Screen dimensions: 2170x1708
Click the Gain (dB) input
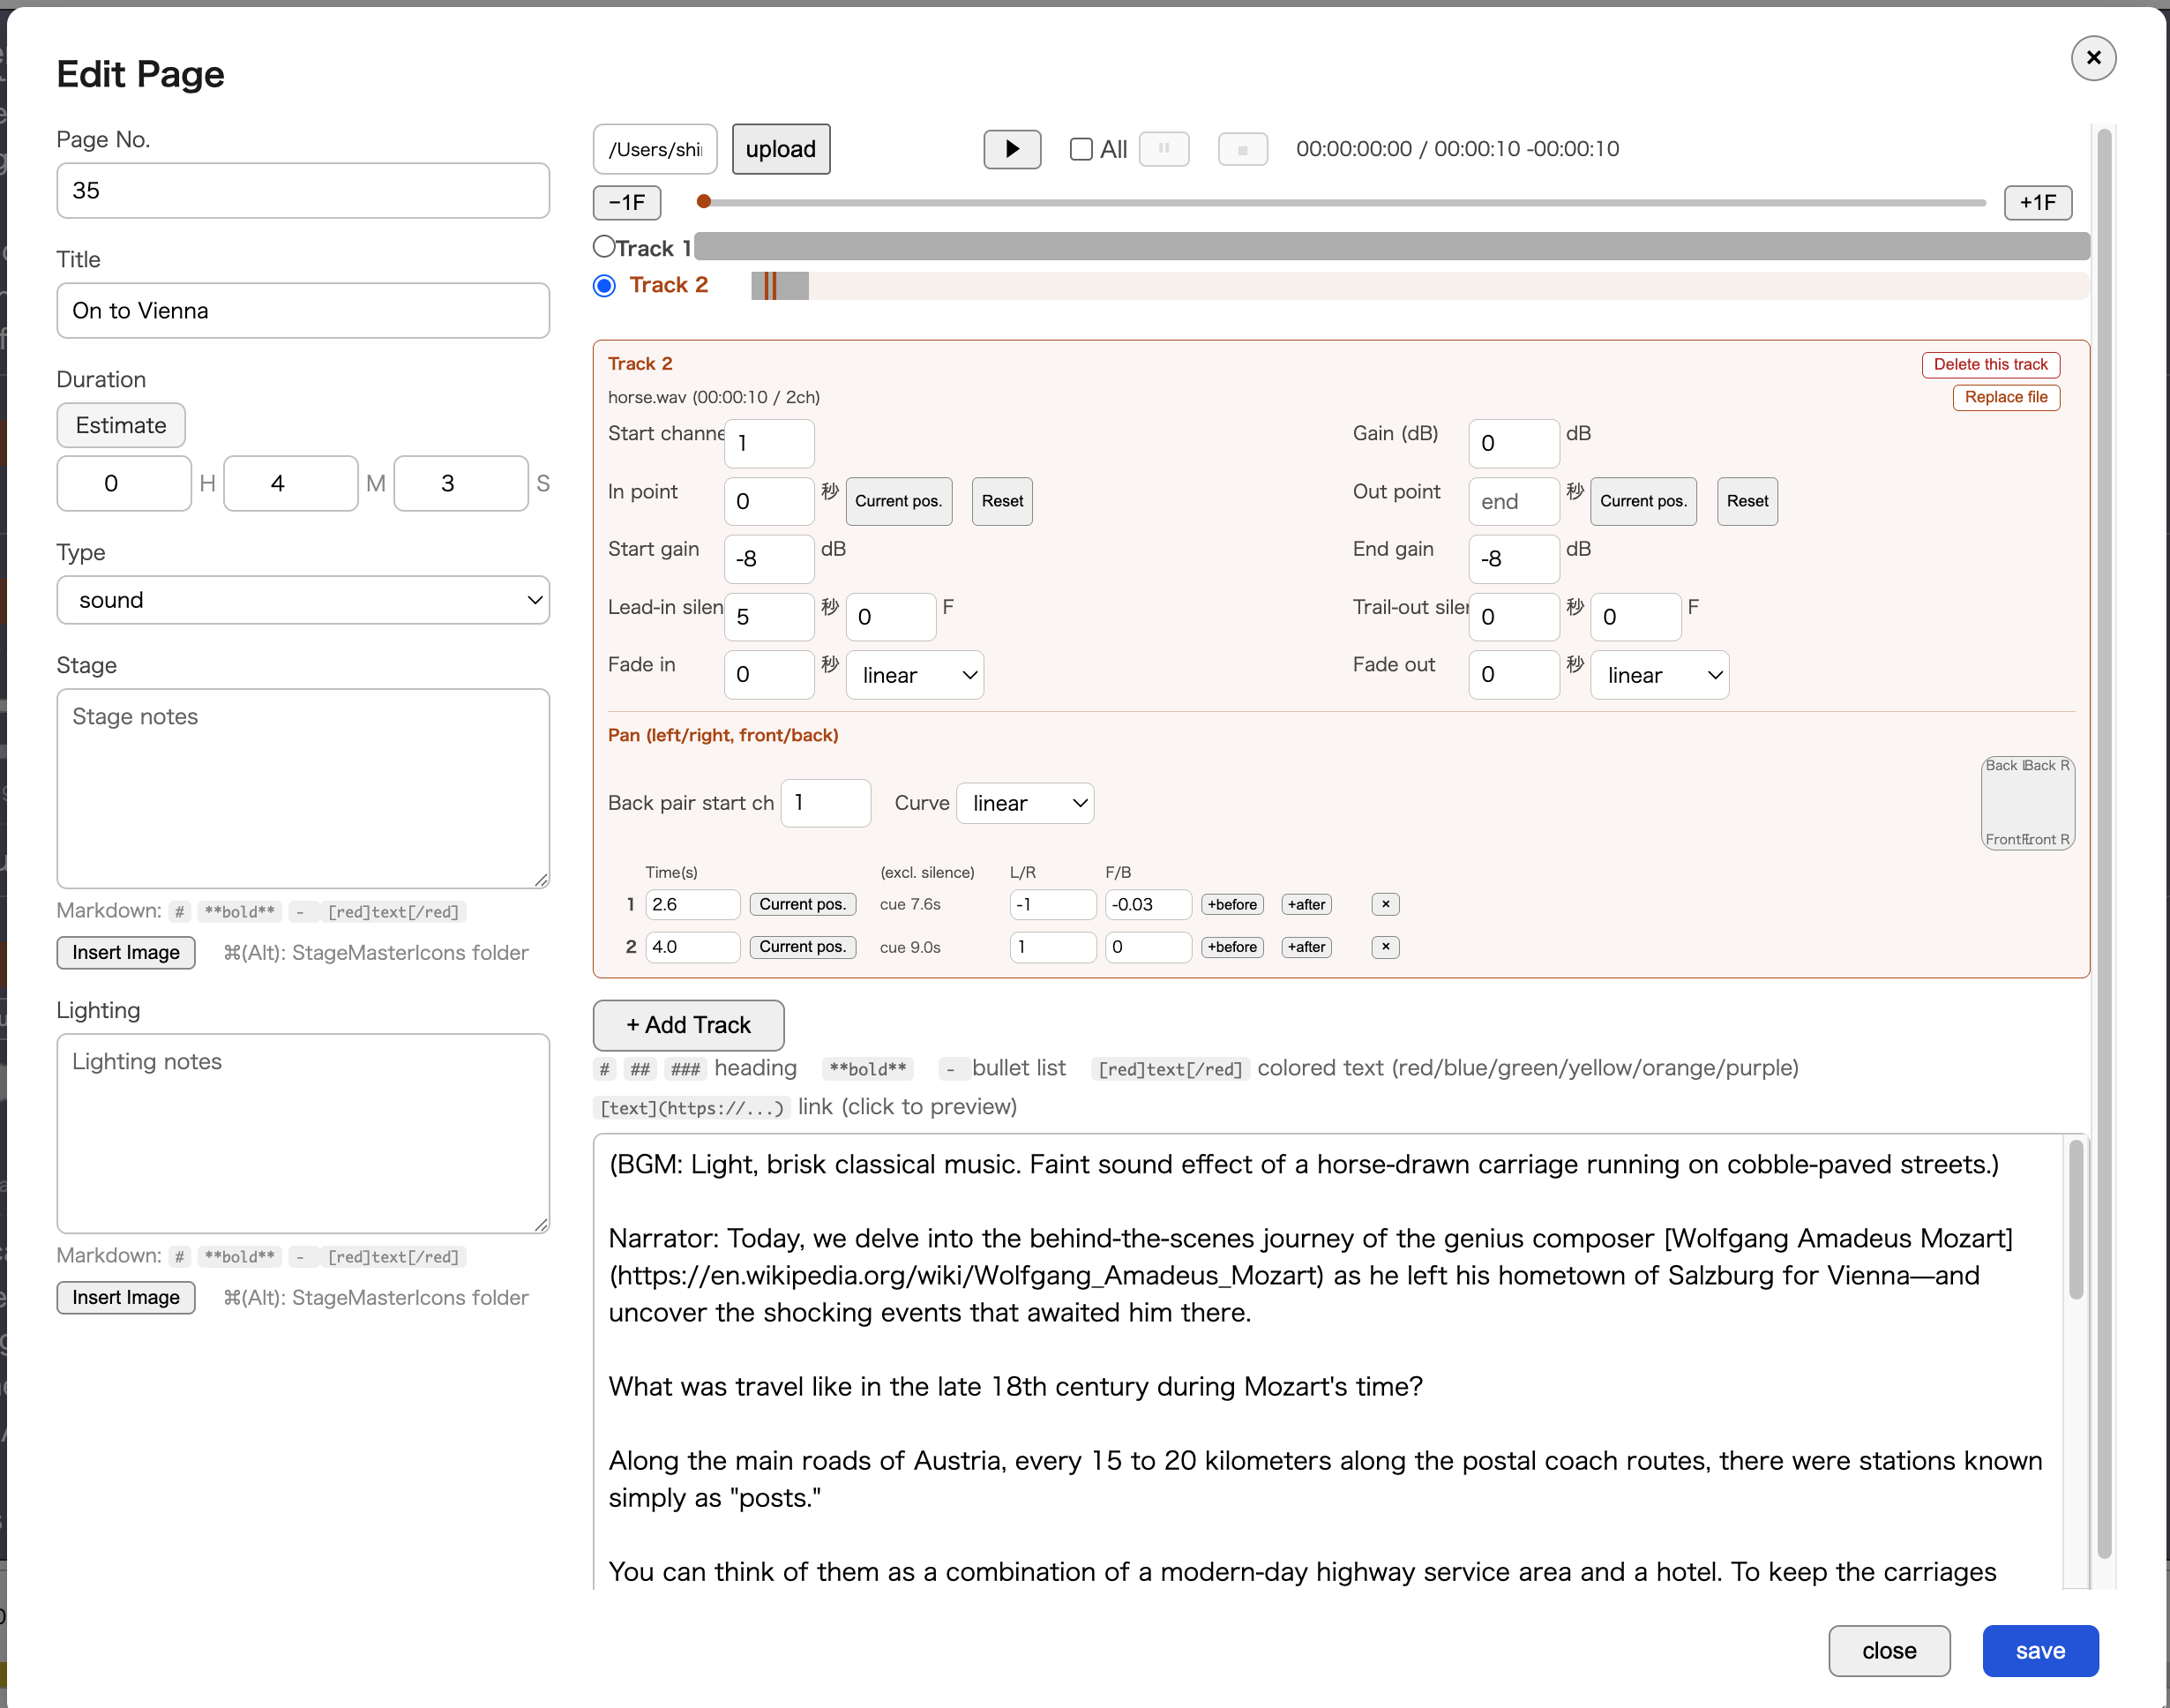click(1514, 443)
